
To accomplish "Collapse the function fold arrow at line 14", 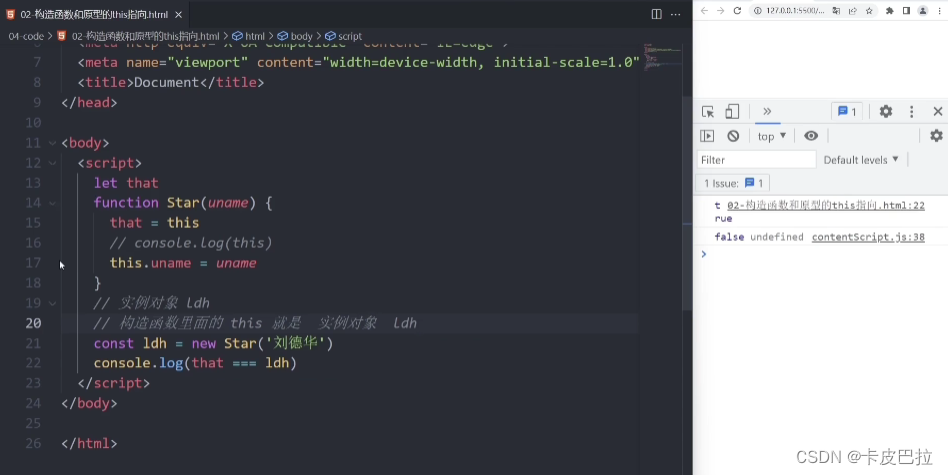I will pos(53,203).
